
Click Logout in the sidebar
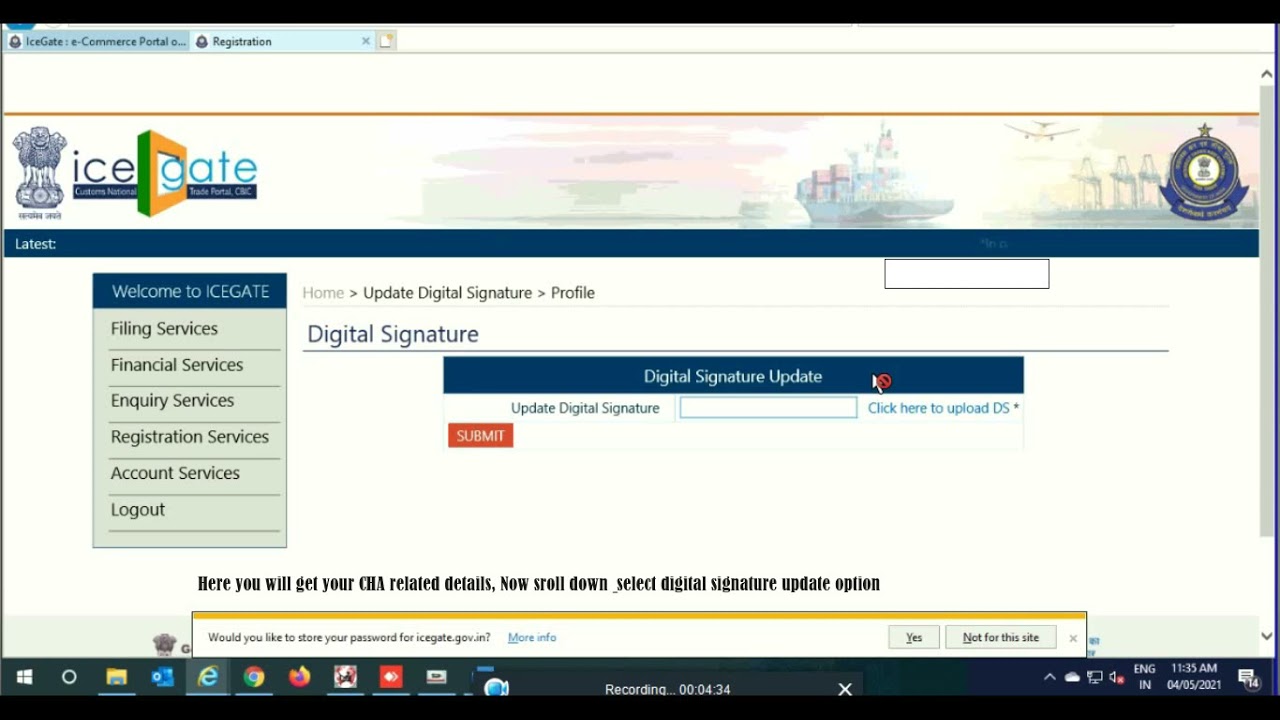(138, 510)
